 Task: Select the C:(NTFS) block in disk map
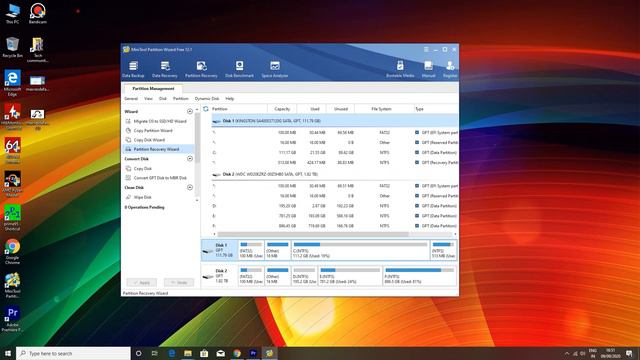pos(360,250)
